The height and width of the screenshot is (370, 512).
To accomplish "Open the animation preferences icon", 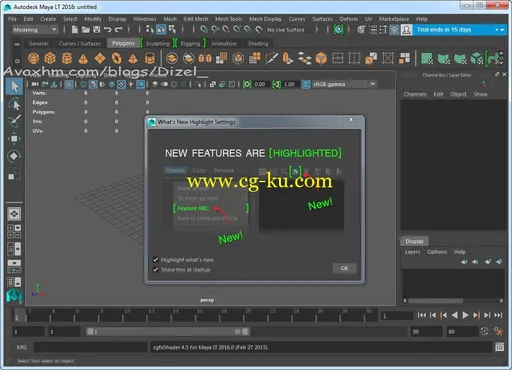I will tap(499, 331).
